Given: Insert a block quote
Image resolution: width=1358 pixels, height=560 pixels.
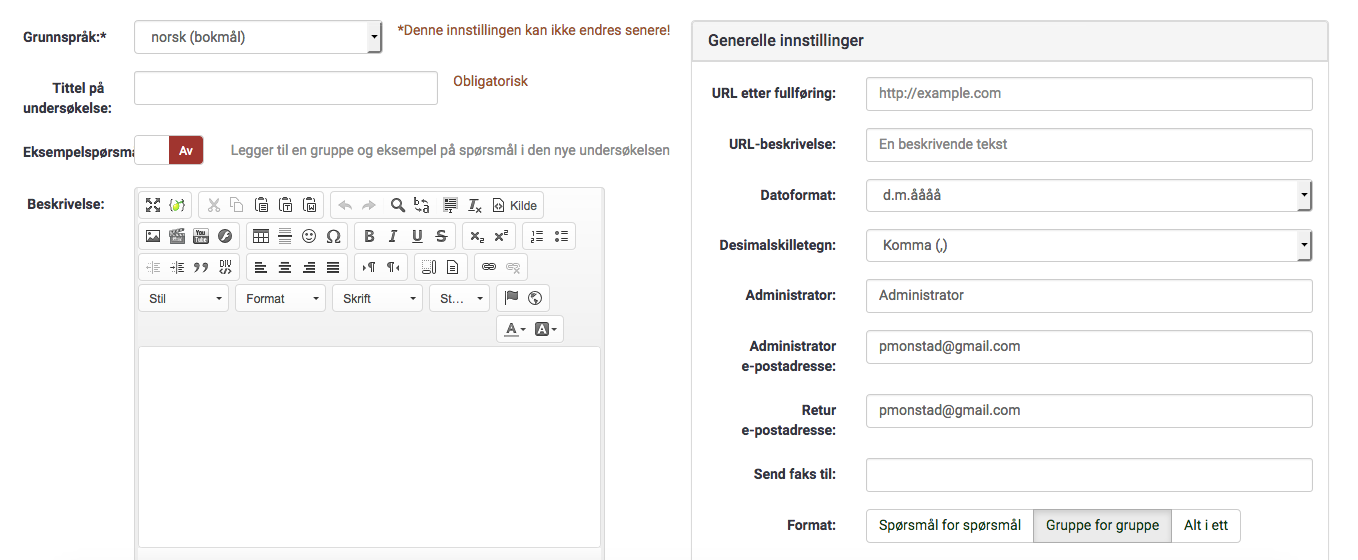Looking at the screenshot, I should coord(201,267).
